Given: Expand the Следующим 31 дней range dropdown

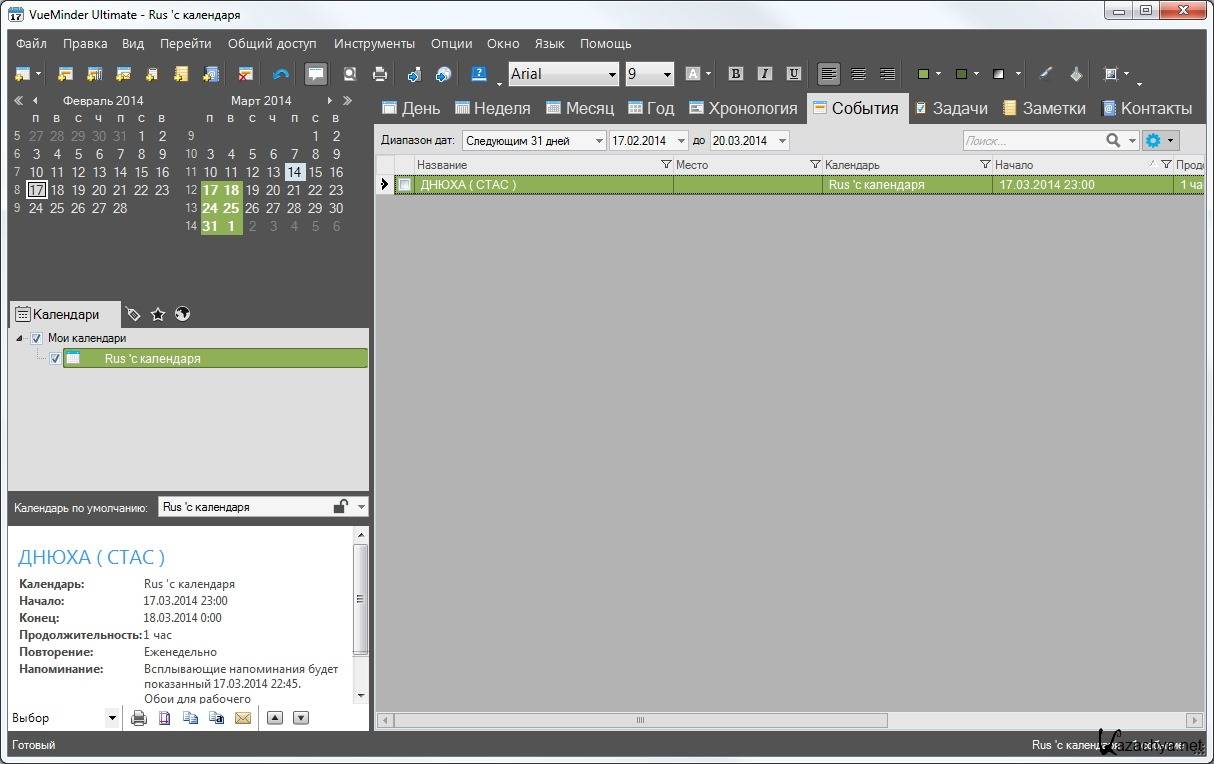Looking at the screenshot, I should (598, 141).
